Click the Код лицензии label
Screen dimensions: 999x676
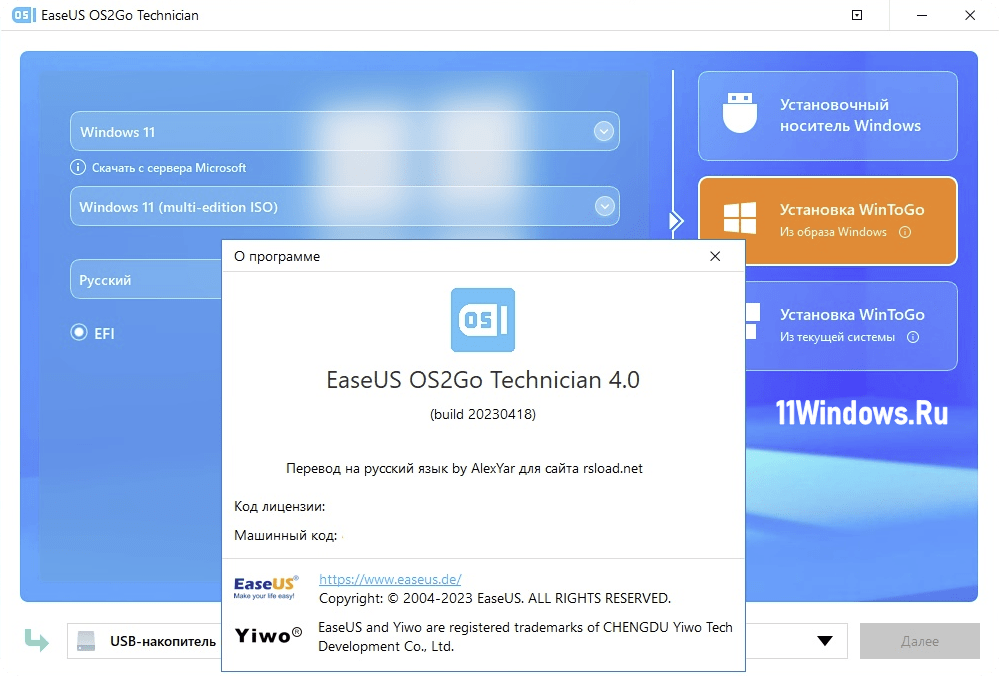click(x=279, y=507)
